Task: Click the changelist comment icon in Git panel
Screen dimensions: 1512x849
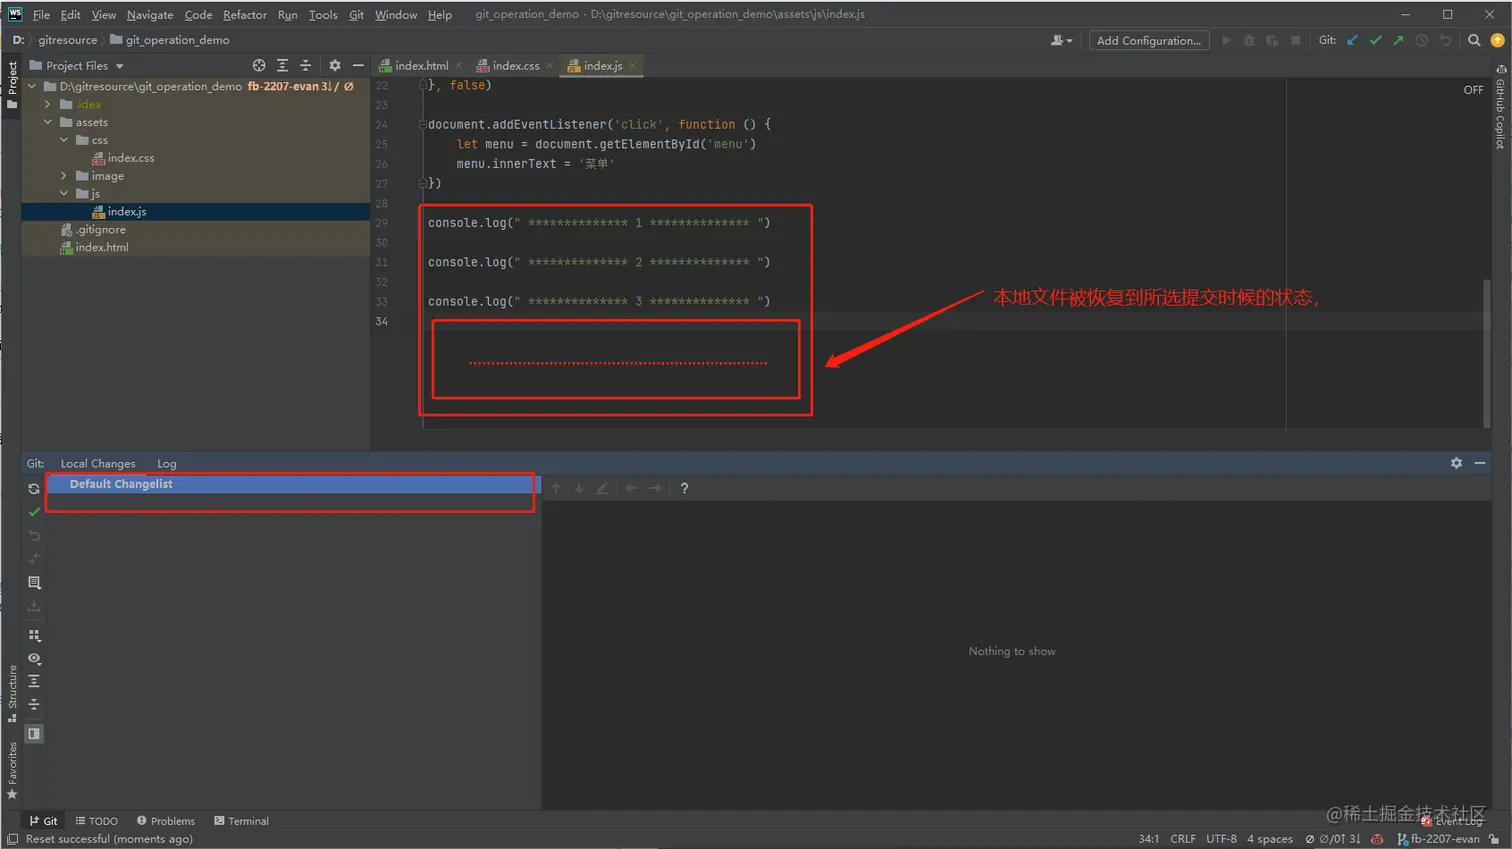Action: tap(34, 582)
